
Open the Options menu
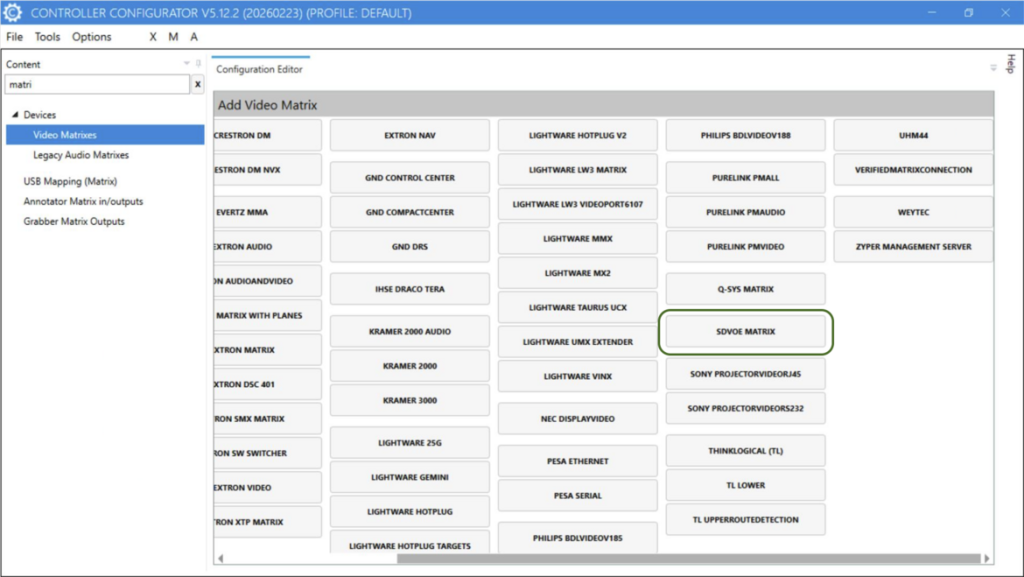(92, 37)
